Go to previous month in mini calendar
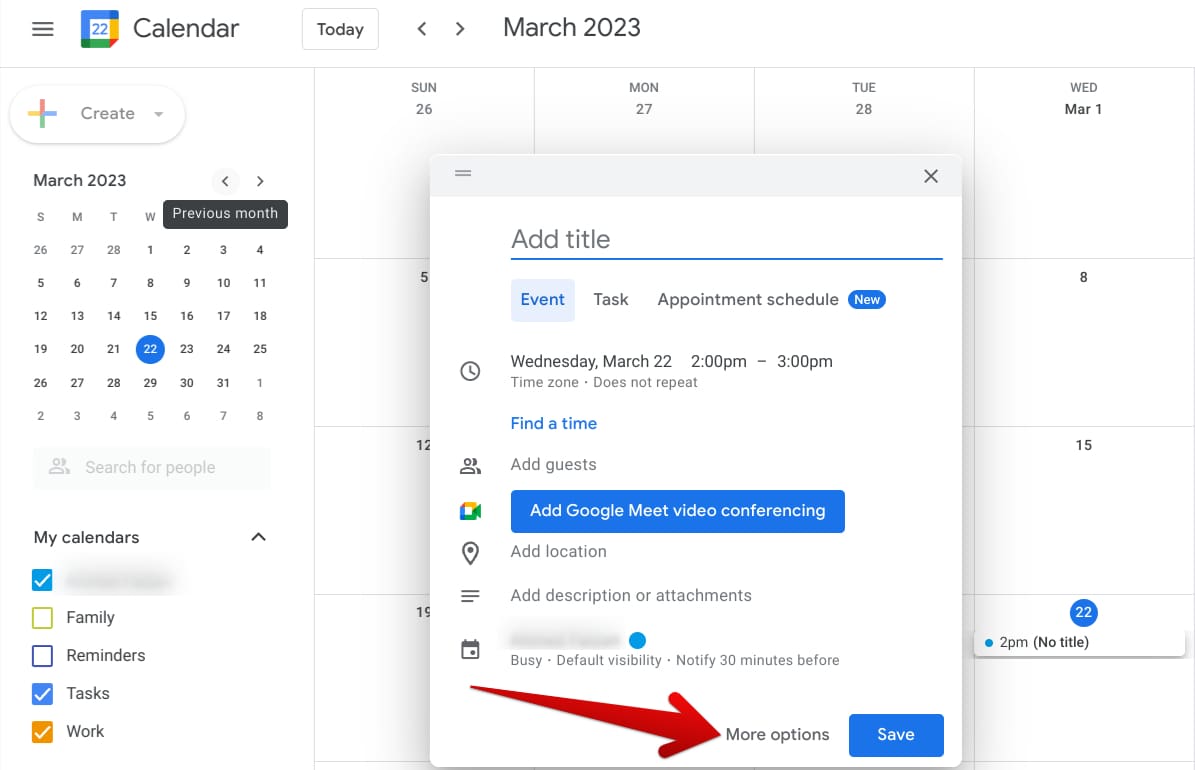The width and height of the screenshot is (1195, 770). 225,181
